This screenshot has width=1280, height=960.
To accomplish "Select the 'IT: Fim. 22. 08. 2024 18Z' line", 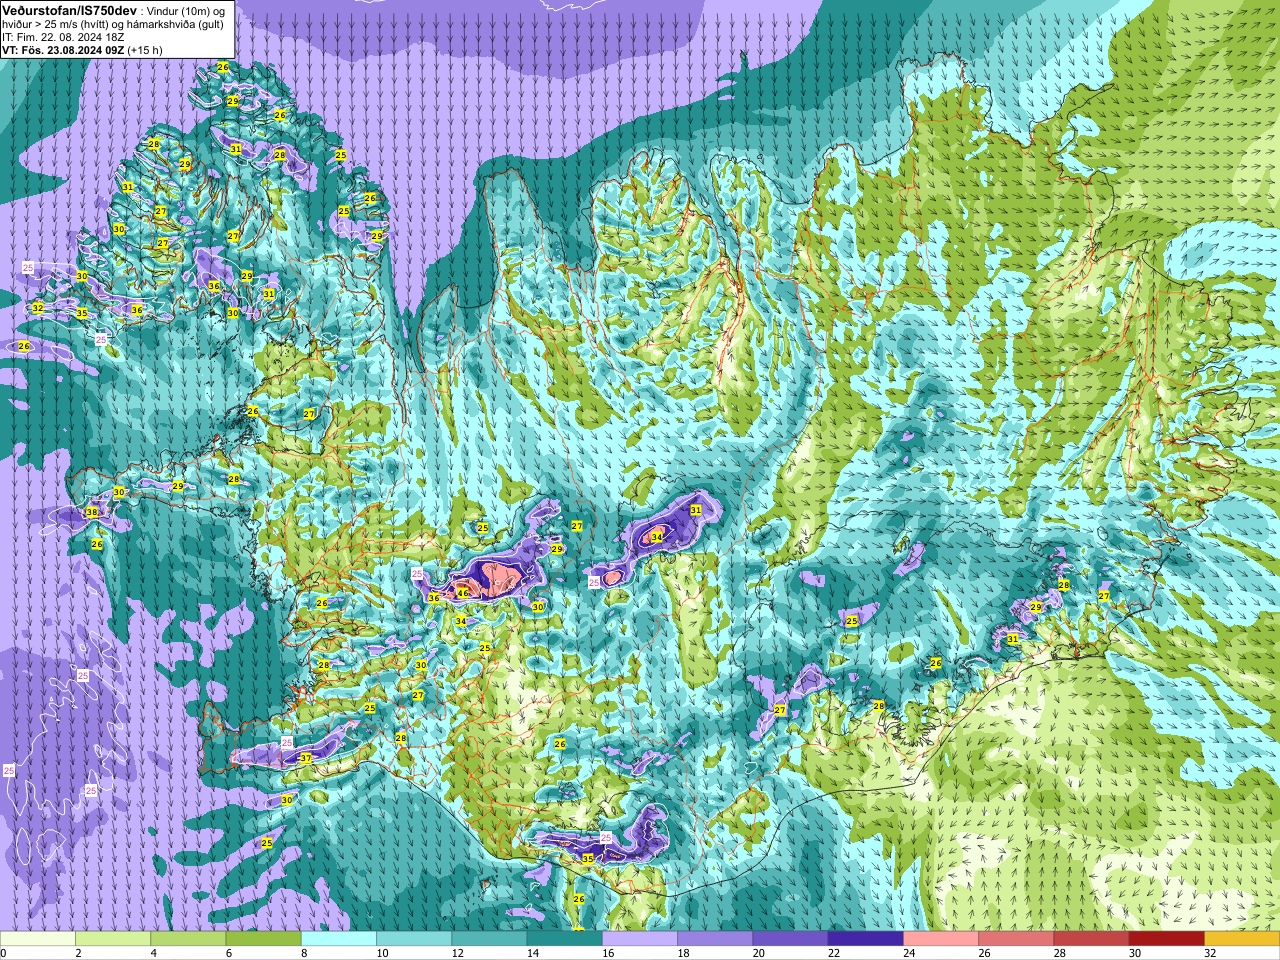I will [65, 36].
